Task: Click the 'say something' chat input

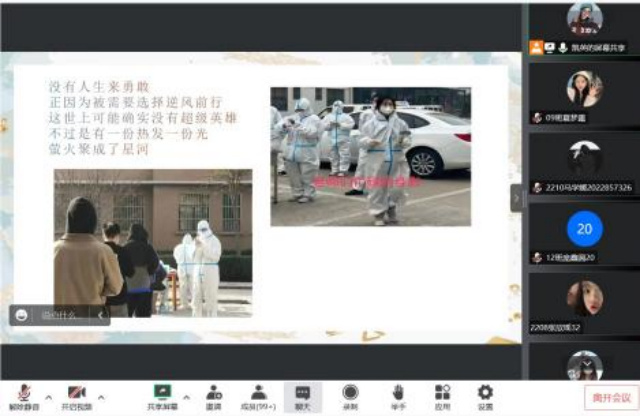Action: tap(59, 315)
